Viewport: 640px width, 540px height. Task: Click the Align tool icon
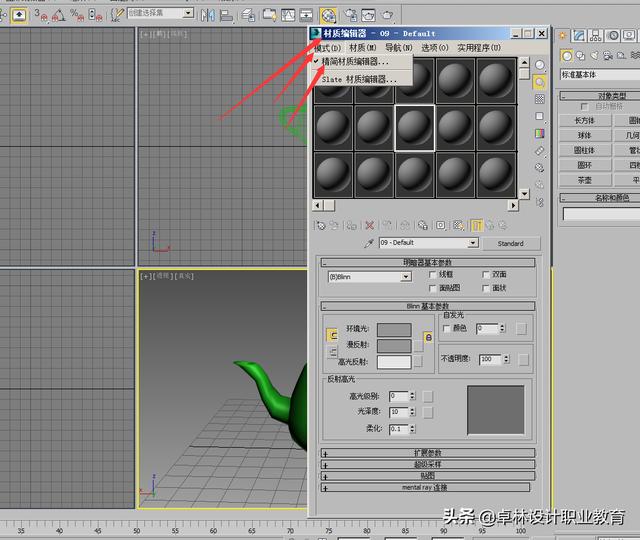pyautogui.click(x=226, y=16)
